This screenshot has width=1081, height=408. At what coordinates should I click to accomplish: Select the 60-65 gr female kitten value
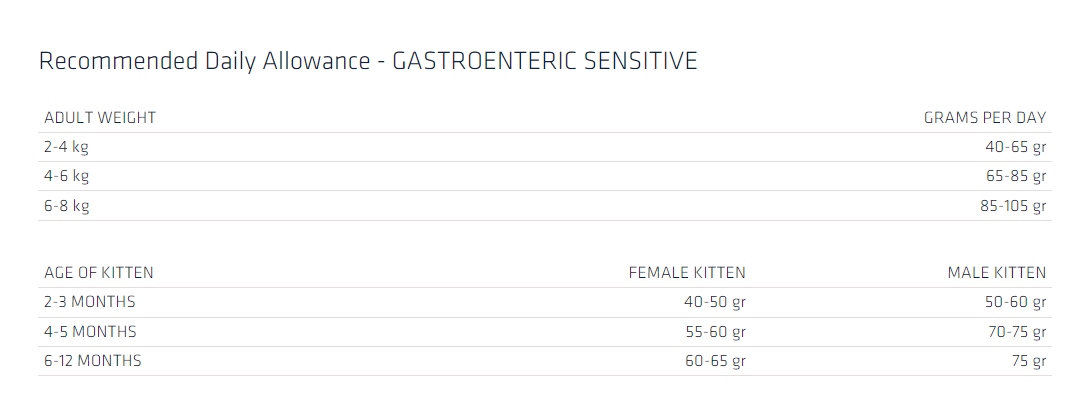click(715, 361)
